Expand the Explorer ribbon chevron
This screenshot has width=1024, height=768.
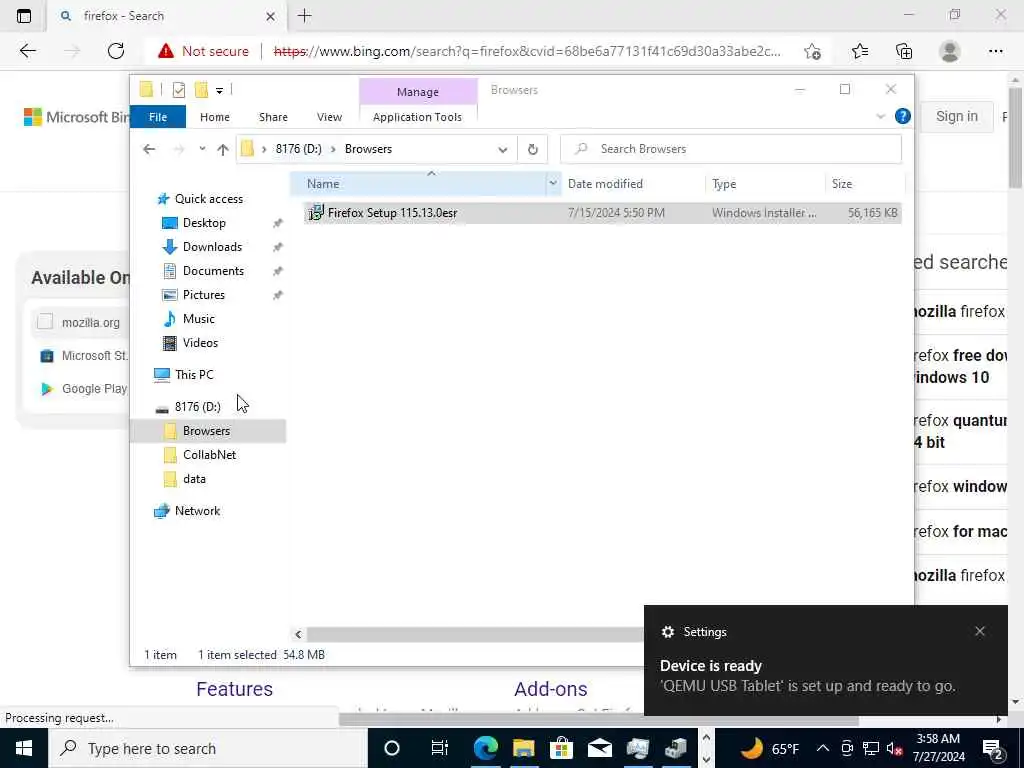(x=880, y=117)
